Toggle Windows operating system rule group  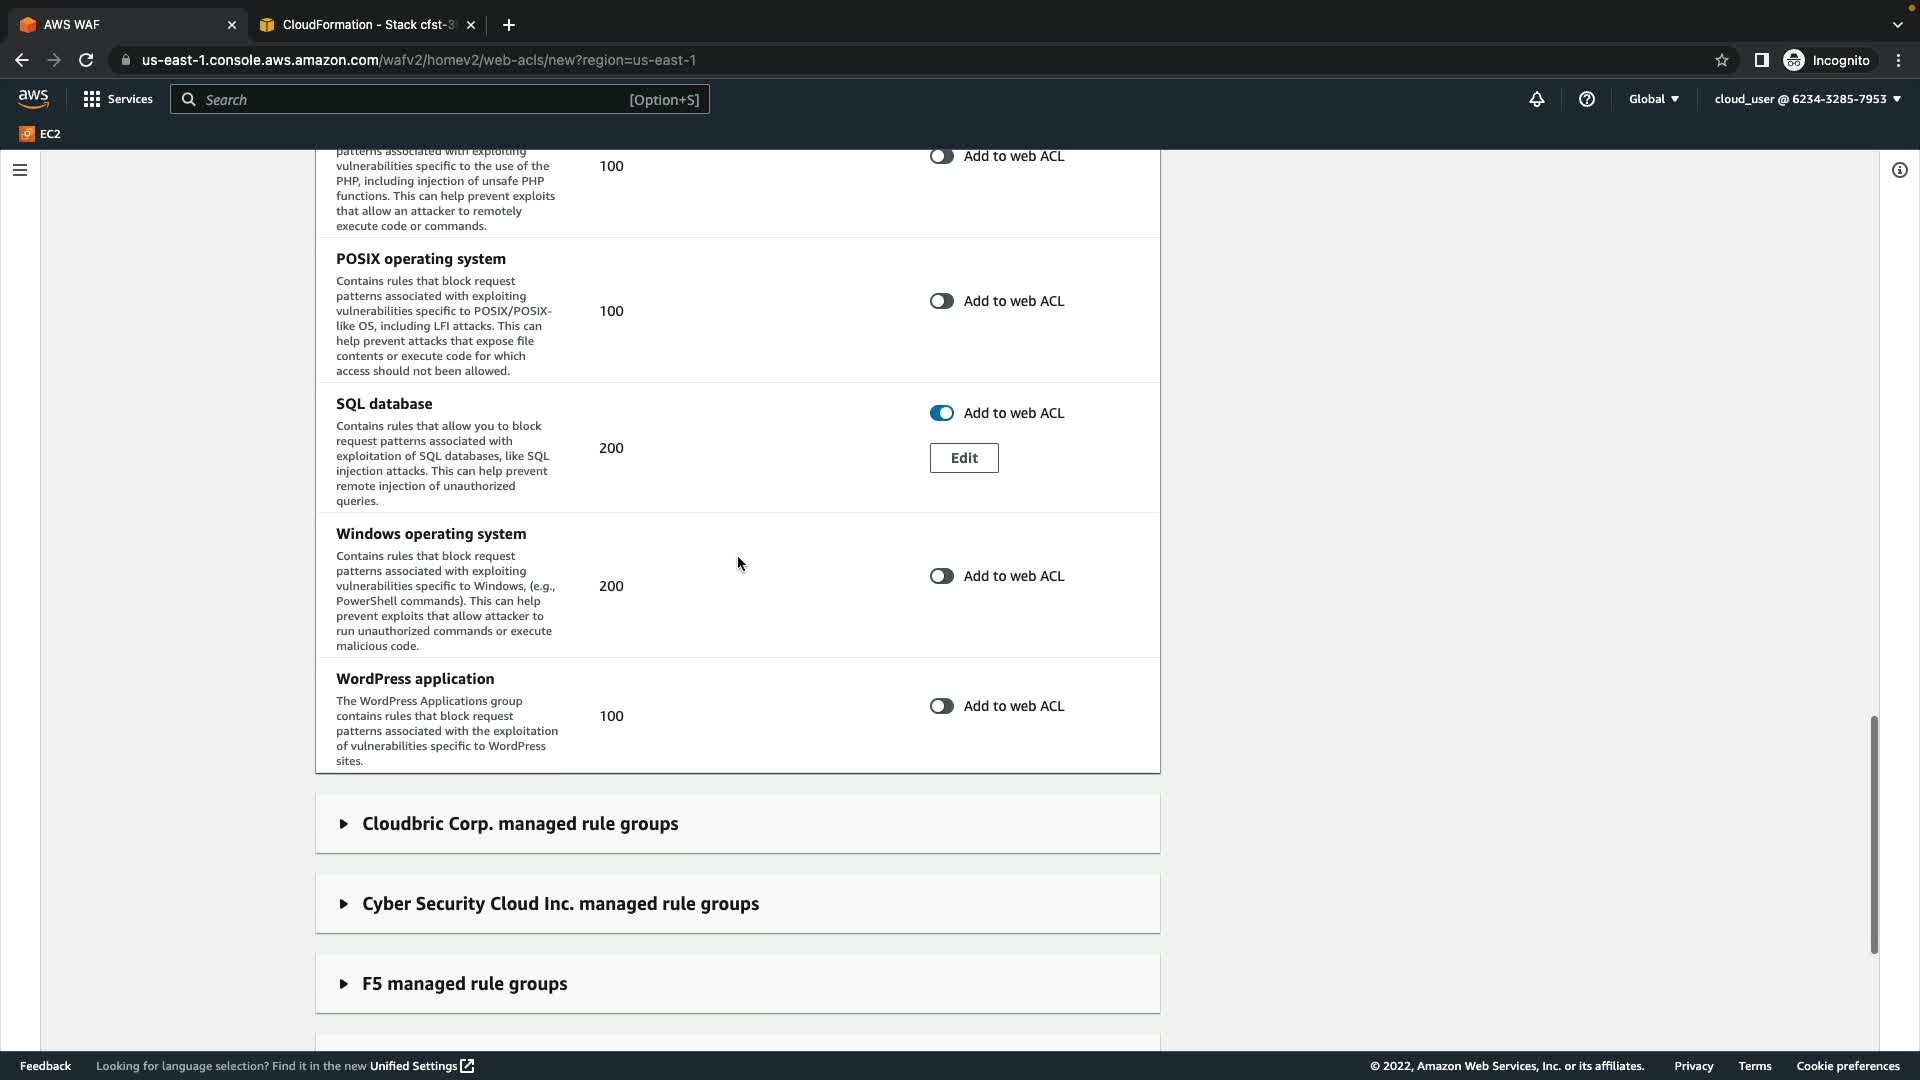tap(941, 576)
